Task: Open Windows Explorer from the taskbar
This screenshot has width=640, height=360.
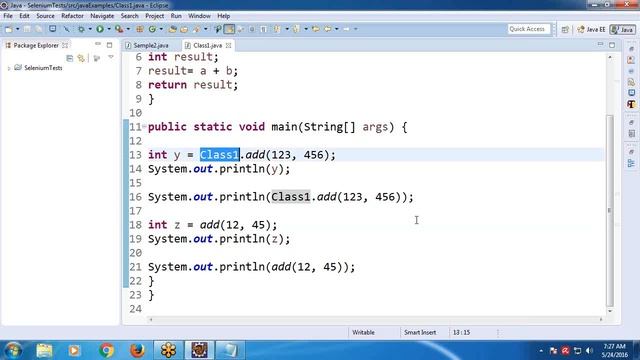Action: (44, 350)
